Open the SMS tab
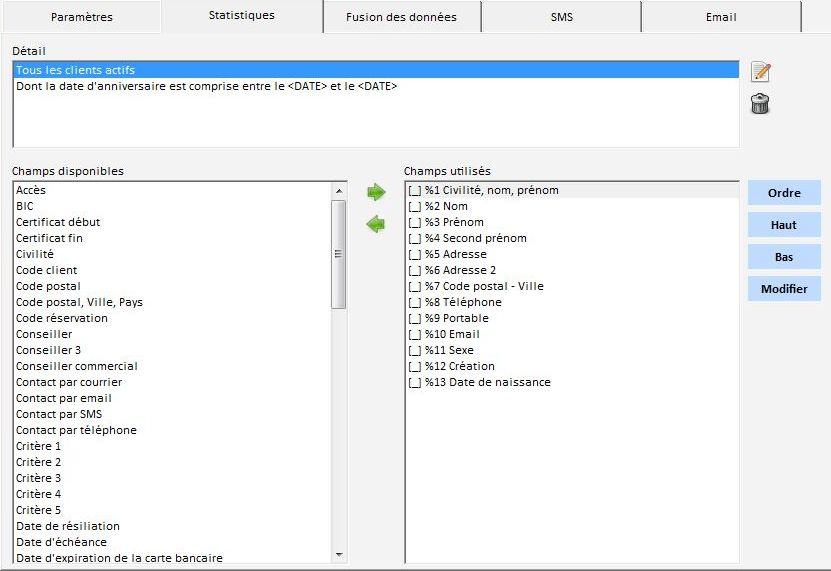 click(x=561, y=17)
